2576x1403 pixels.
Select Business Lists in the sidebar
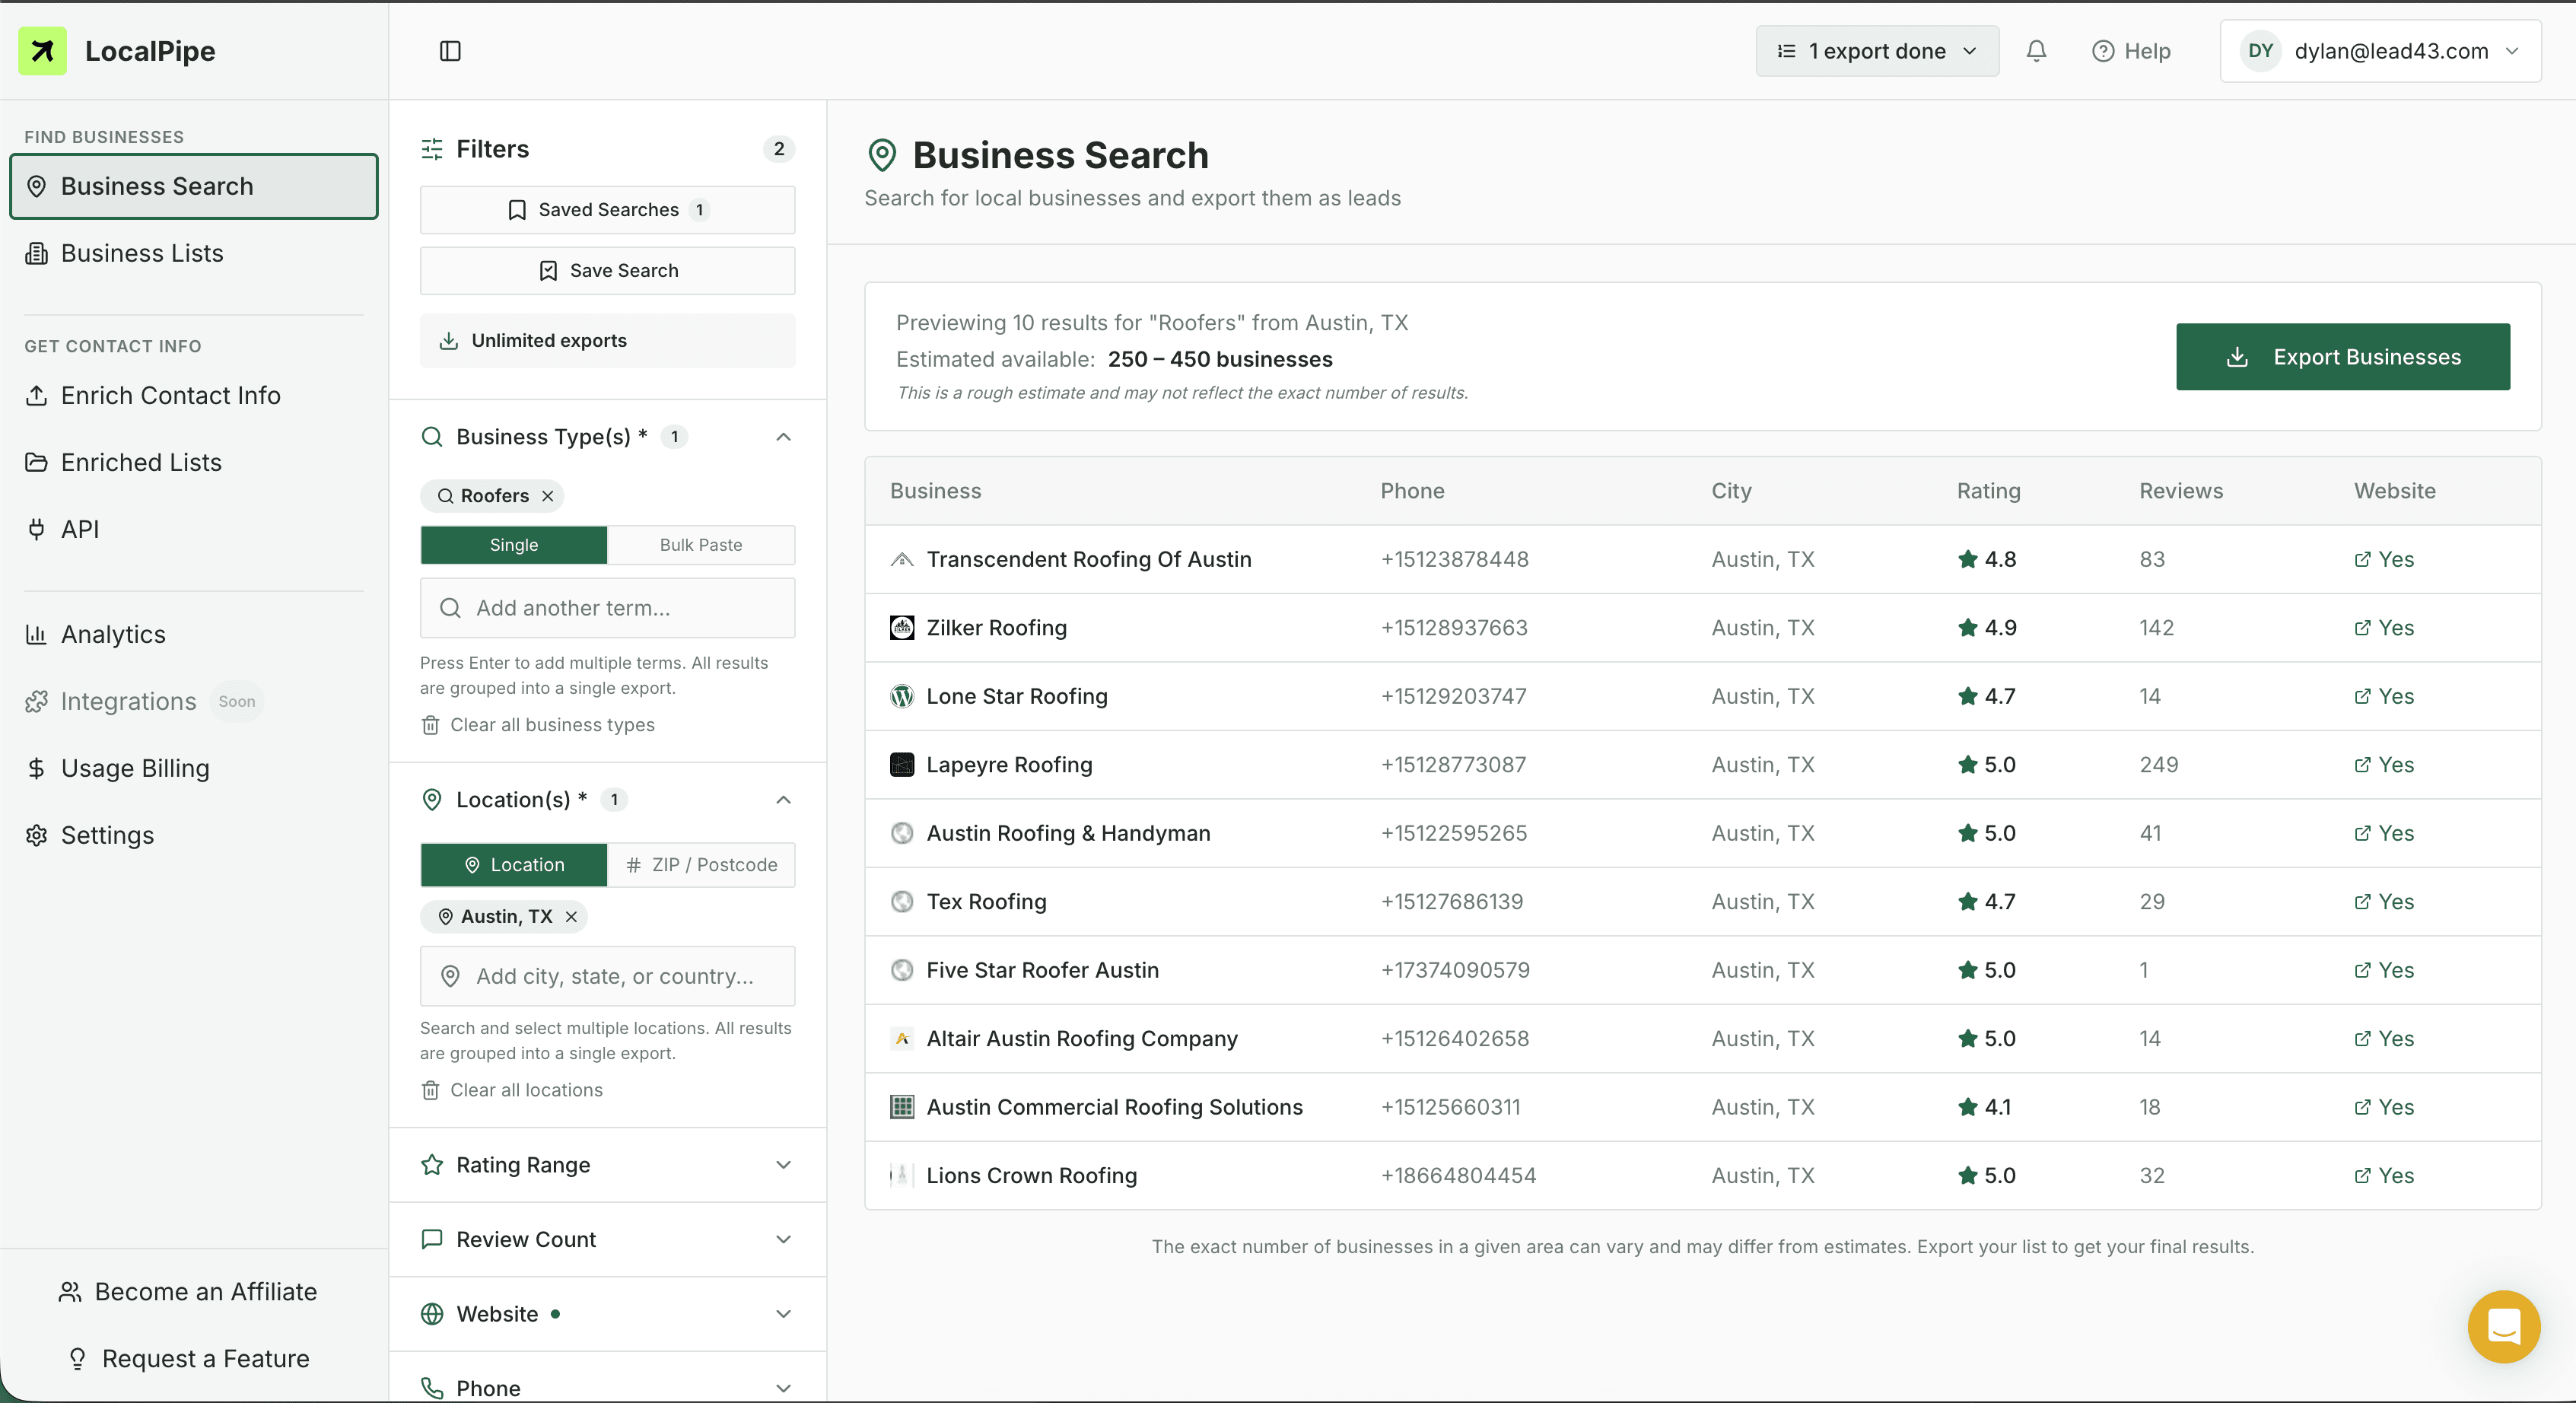click(x=140, y=253)
